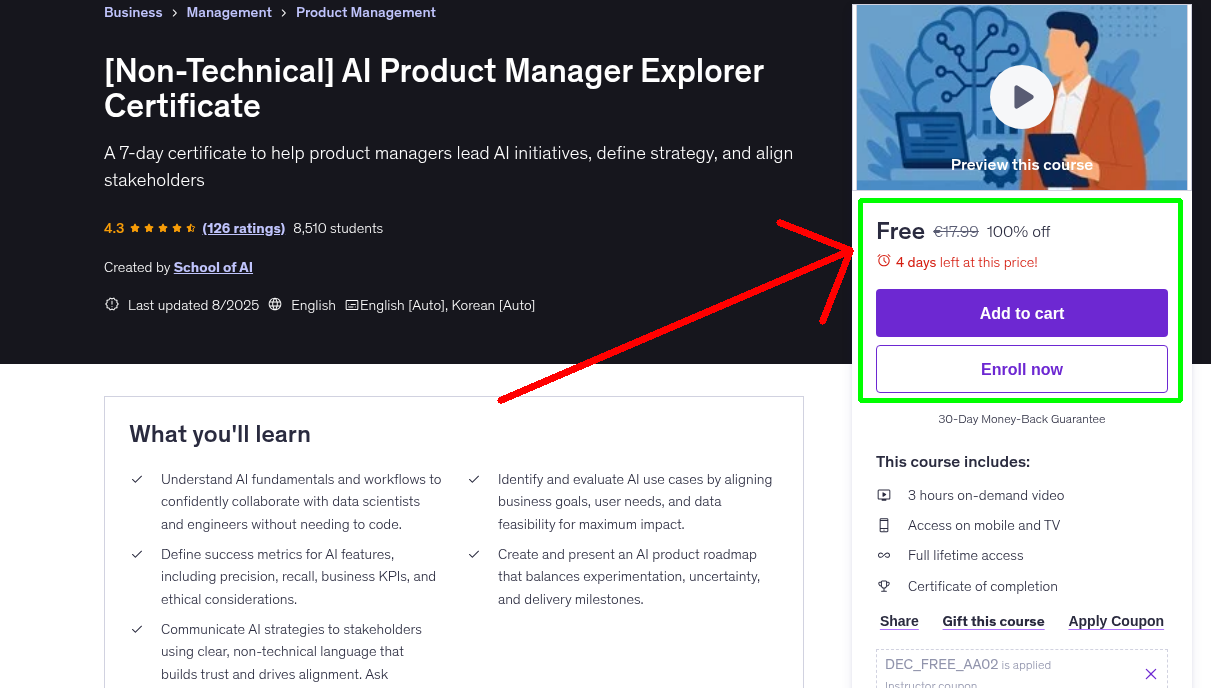Click the full lifetime access infinity icon
1211x688 pixels.
point(884,555)
